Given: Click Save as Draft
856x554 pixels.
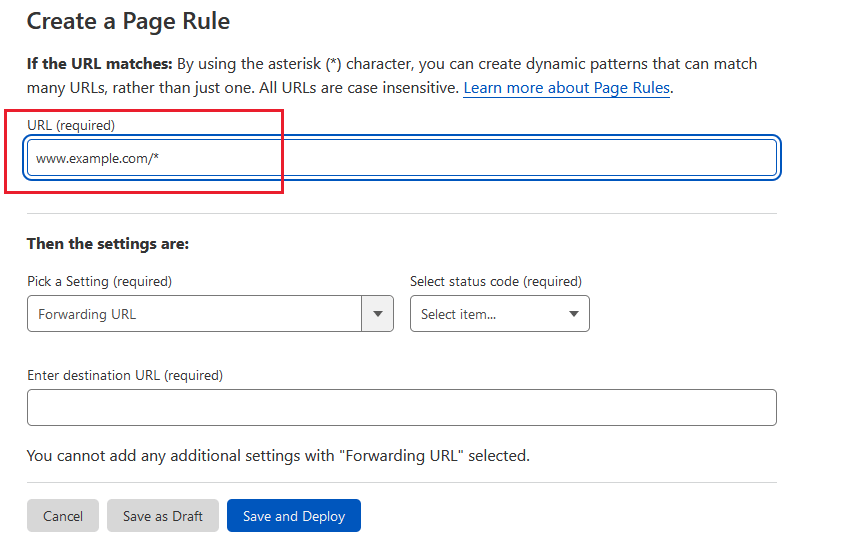Looking at the screenshot, I should click(163, 516).
